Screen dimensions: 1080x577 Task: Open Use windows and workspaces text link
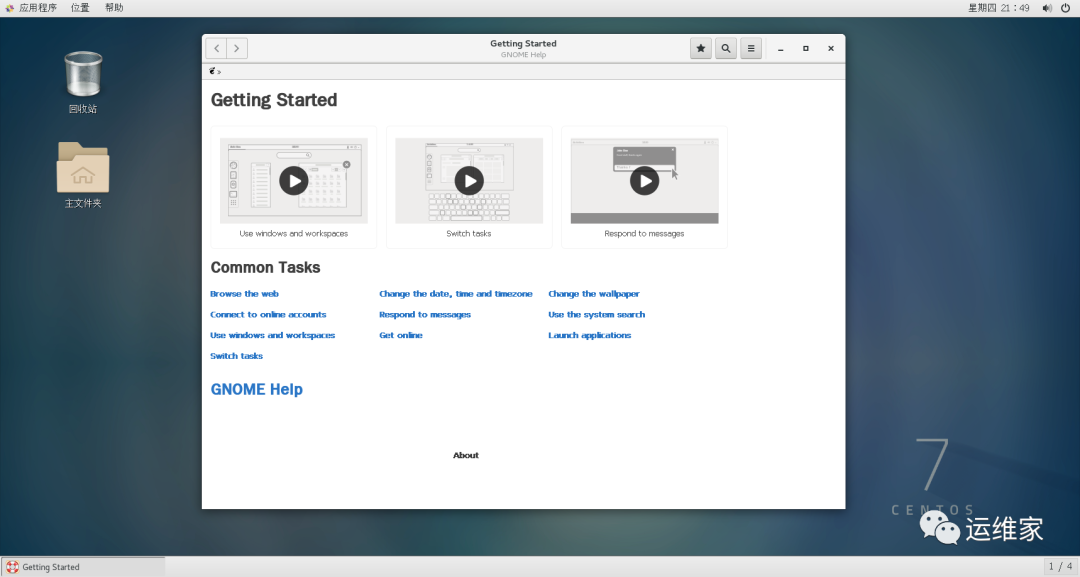pyautogui.click(x=273, y=335)
